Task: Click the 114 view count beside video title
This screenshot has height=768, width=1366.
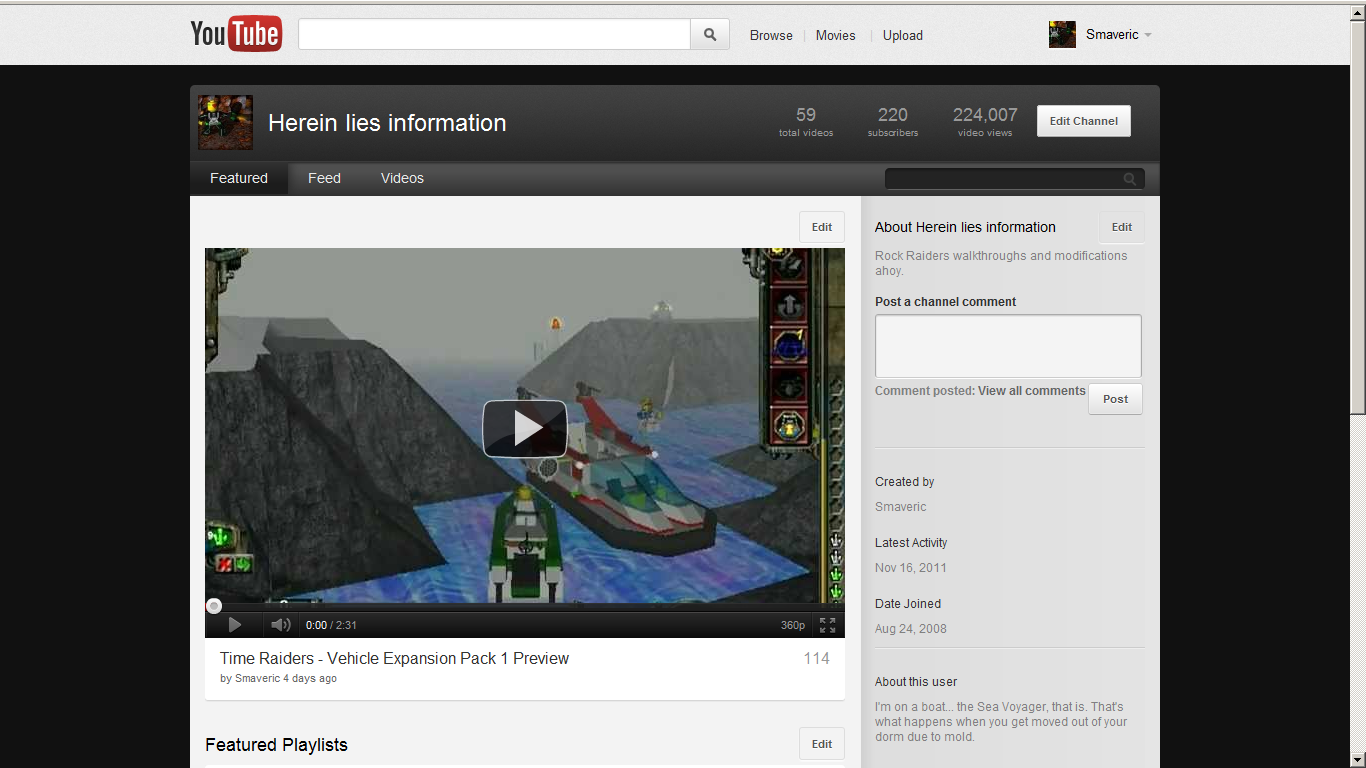Action: coord(817,658)
